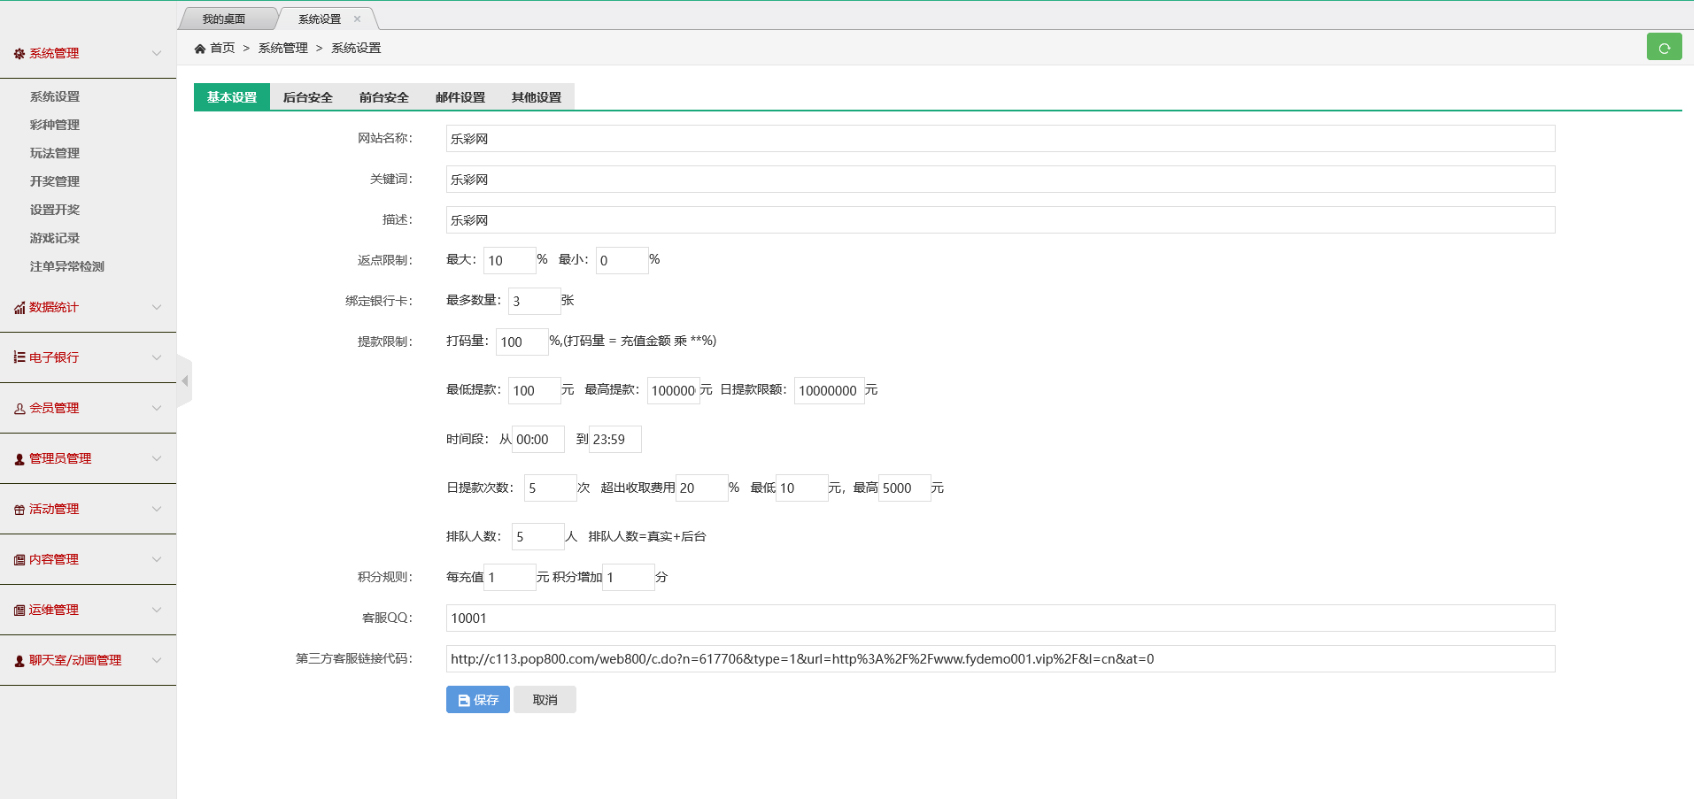The width and height of the screenshot is (1694, 799).
Task: Click the blue 保存 button
Action: point(477,700)
